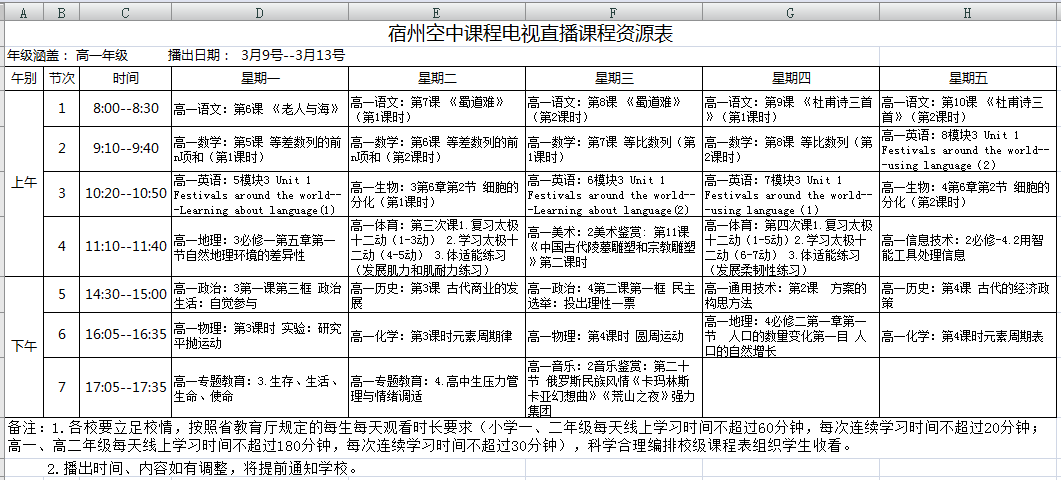Click the 下午 merged cell
1061x480 pixels.
pyautogui.click(x=23, y=347)
